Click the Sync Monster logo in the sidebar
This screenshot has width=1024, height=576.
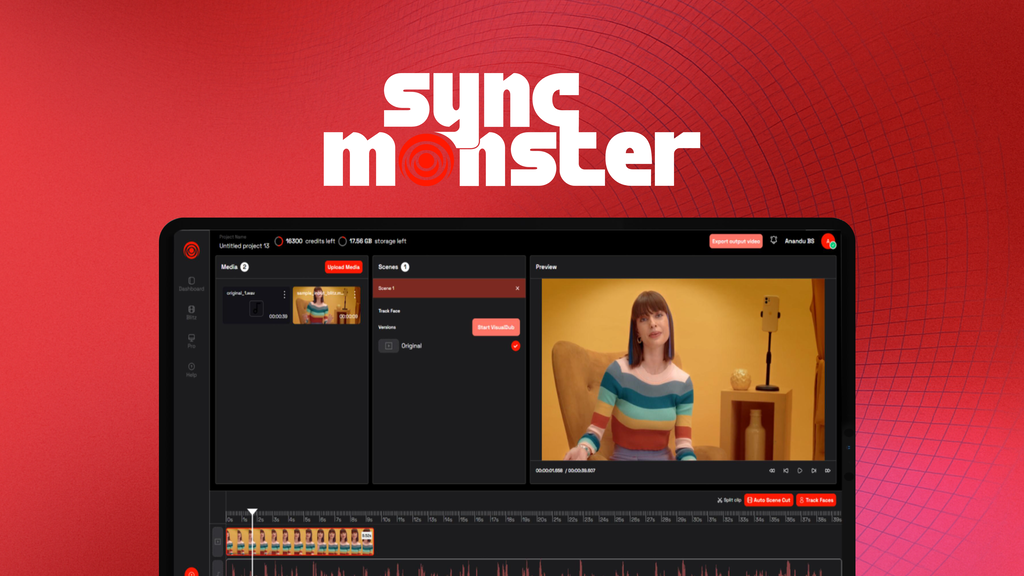pyautogui.click(x=192, y=248)
